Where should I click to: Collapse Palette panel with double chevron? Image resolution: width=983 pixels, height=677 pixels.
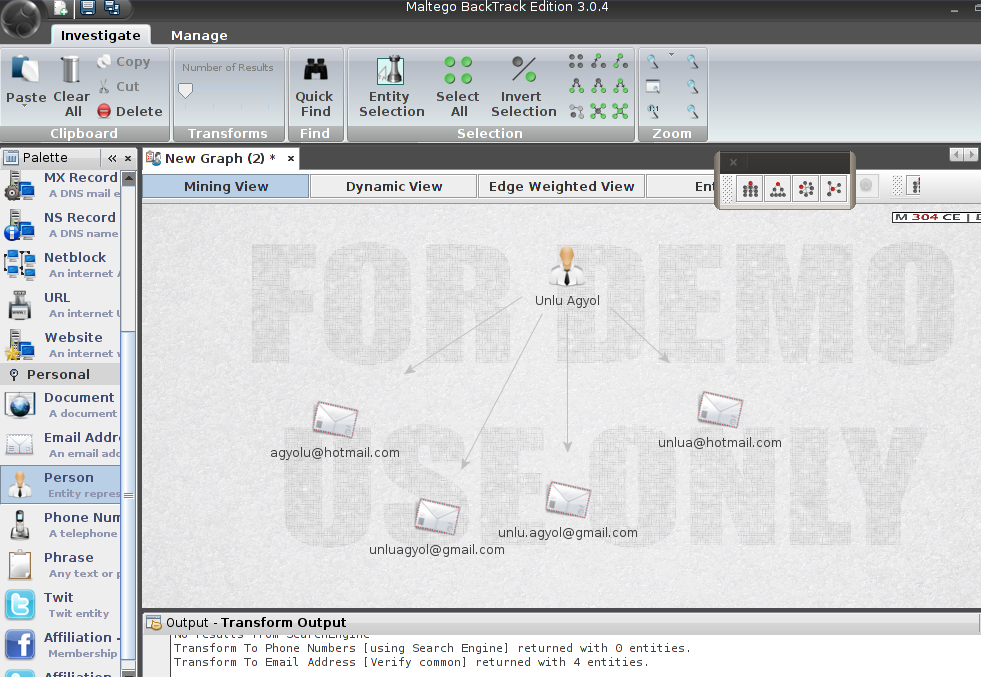pos(112,159)
